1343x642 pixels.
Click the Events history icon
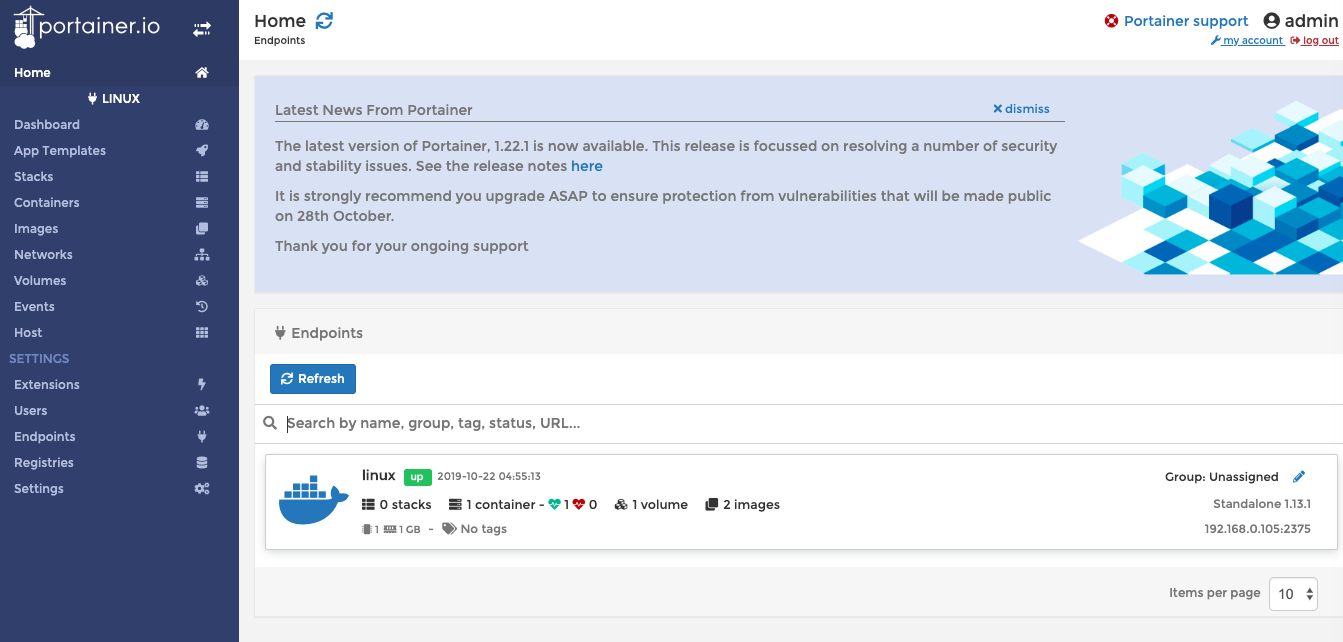(202, 307)
